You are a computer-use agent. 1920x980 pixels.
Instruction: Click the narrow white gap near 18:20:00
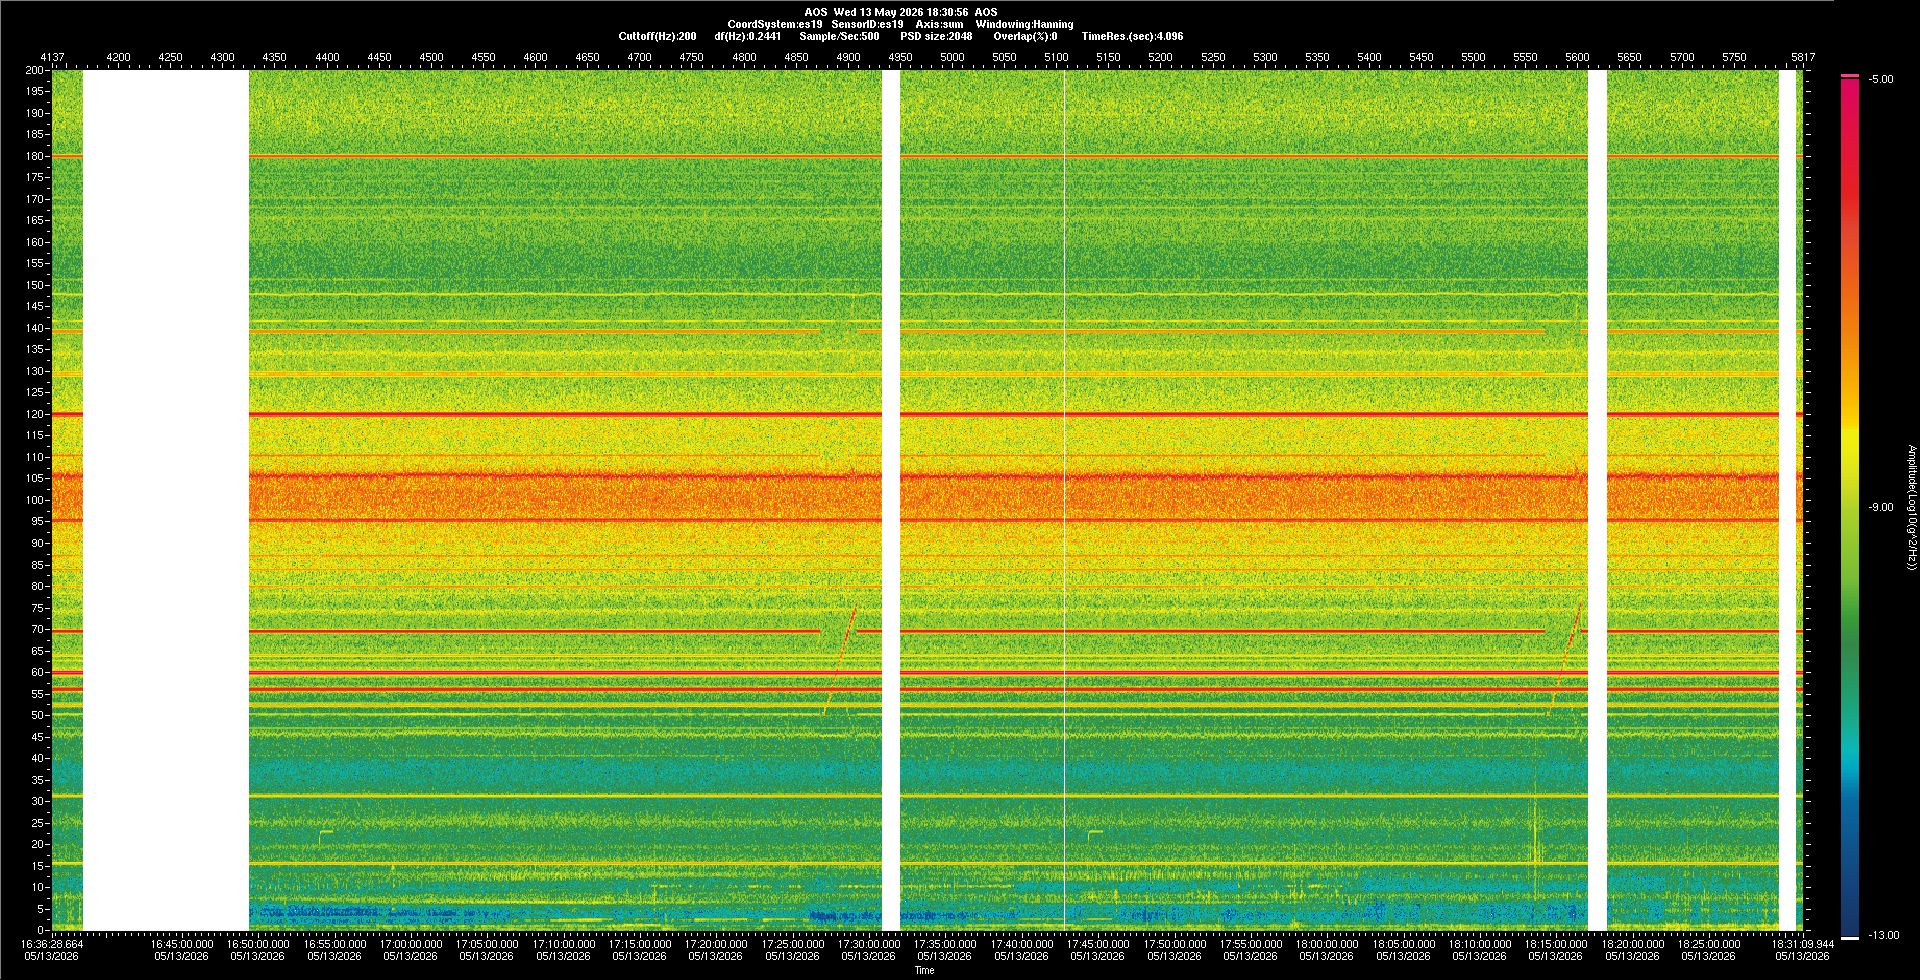[x=1597, y=500]
